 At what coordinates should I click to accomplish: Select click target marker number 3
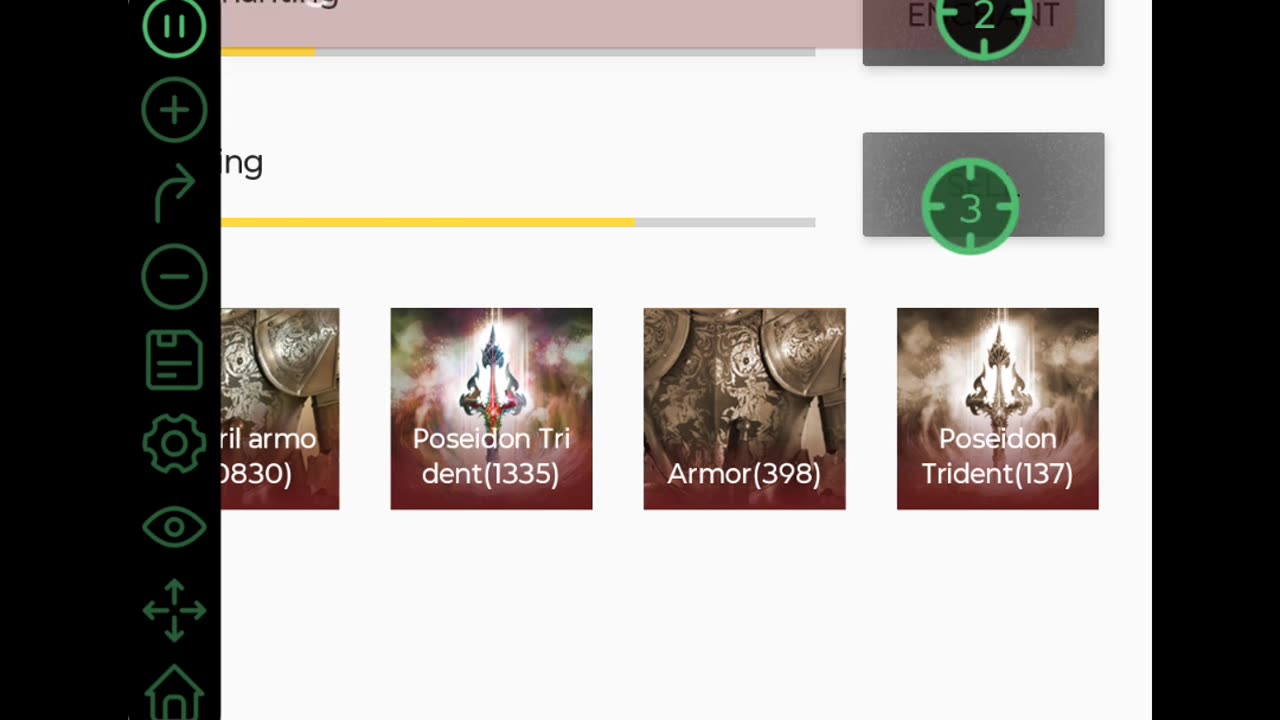click(x=970, y=208)
